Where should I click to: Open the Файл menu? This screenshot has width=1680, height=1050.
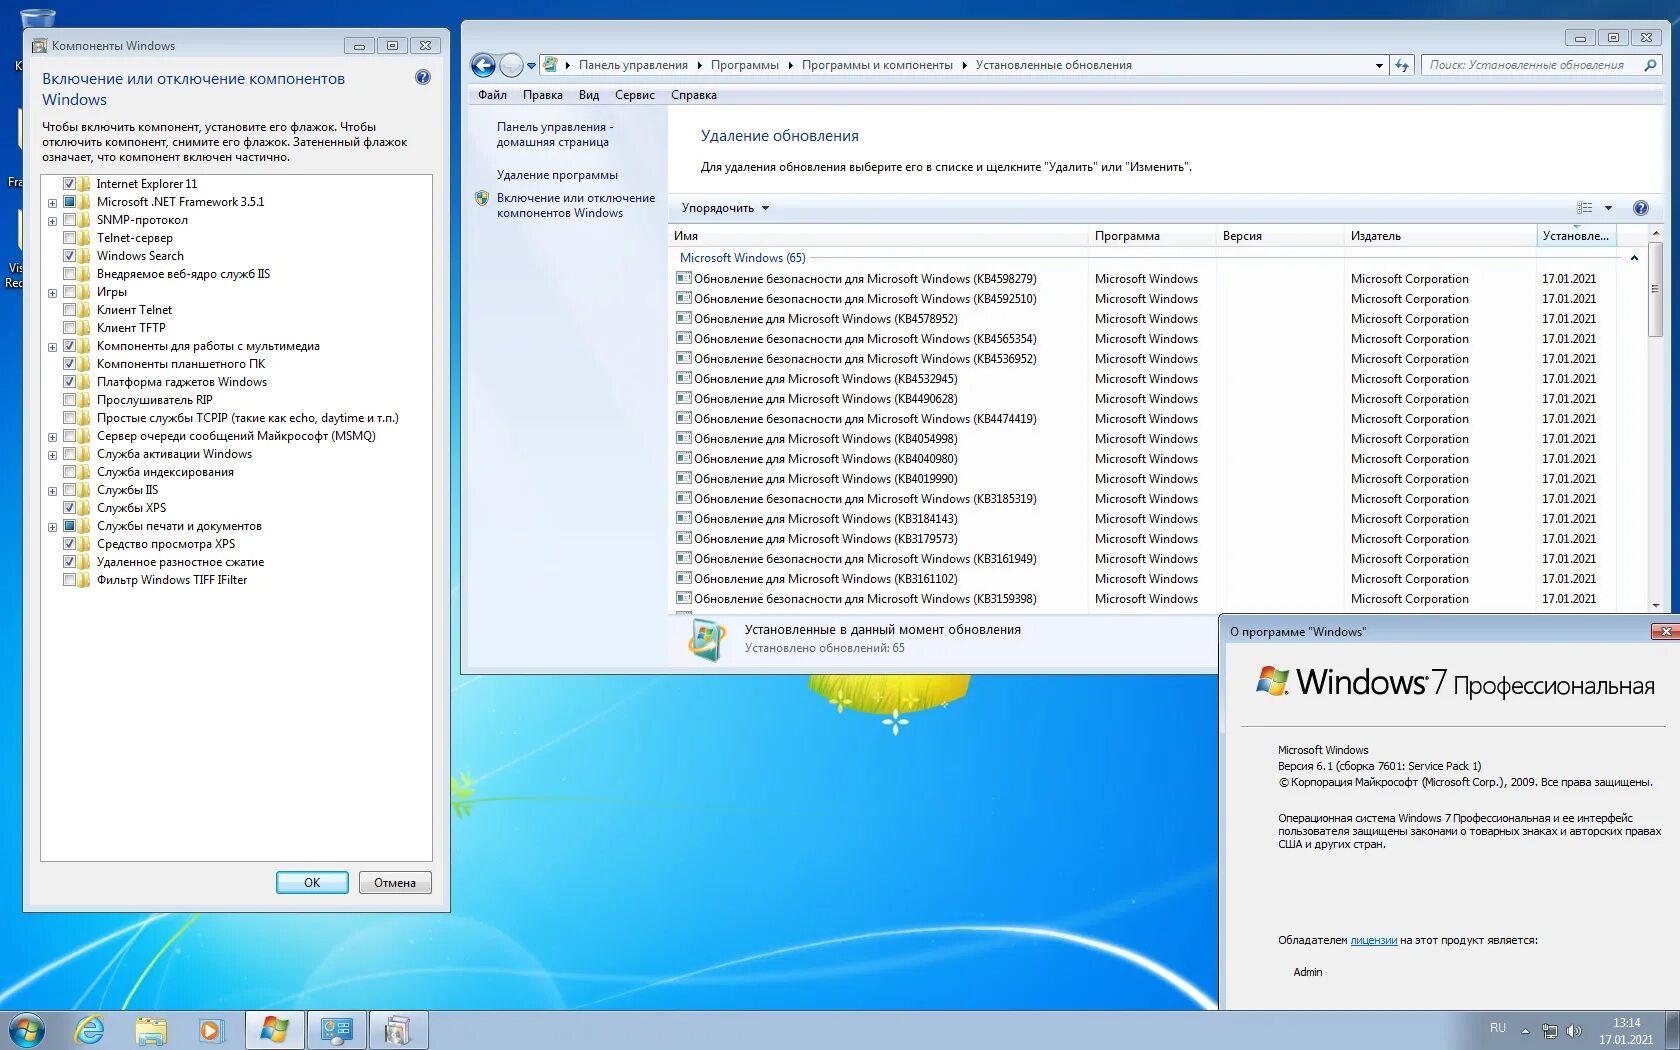coord(492,95)
